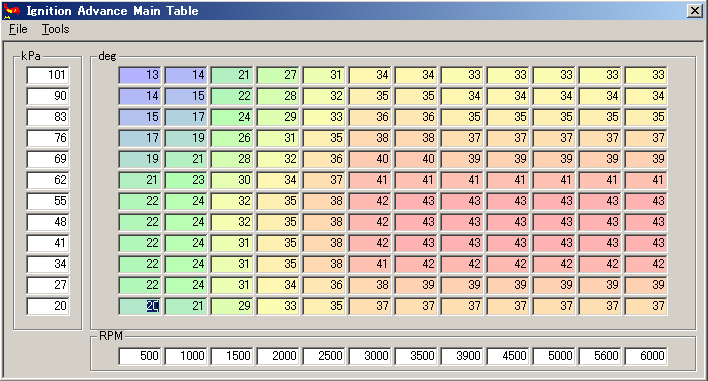
Task: Select the 48 kPa bin field
Action: [48, 222]
